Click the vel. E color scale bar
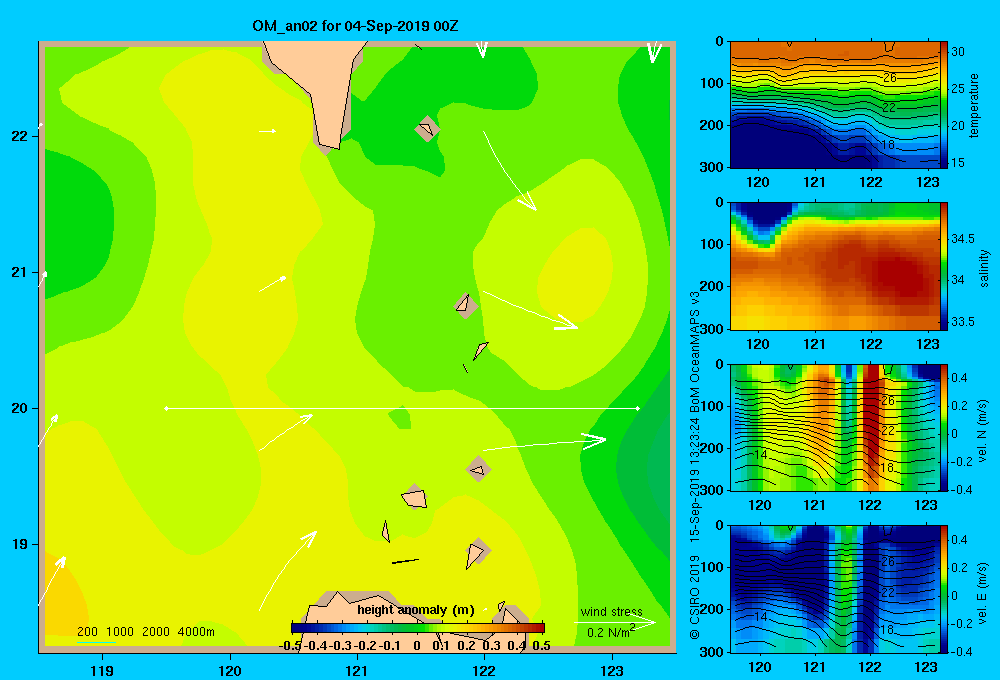Viewport: 1000px width, 680px height. (944, 588)
